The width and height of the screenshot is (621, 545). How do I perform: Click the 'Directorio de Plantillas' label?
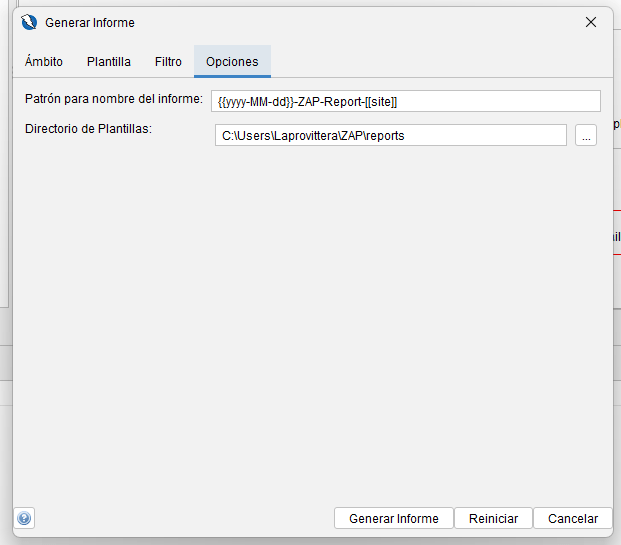(88, 129)
